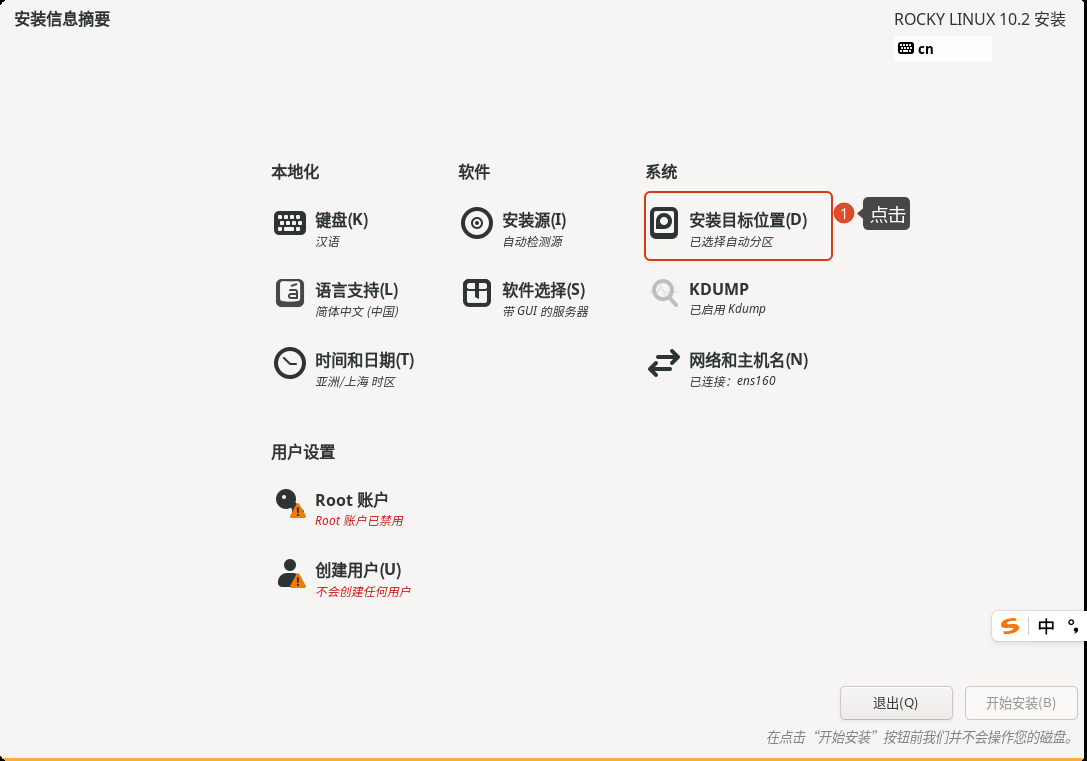Image resolution: width=1087 pixels, height=761 pixels.
Task: Click the 开始安装(B) begin installation button
Action: 1021,703
